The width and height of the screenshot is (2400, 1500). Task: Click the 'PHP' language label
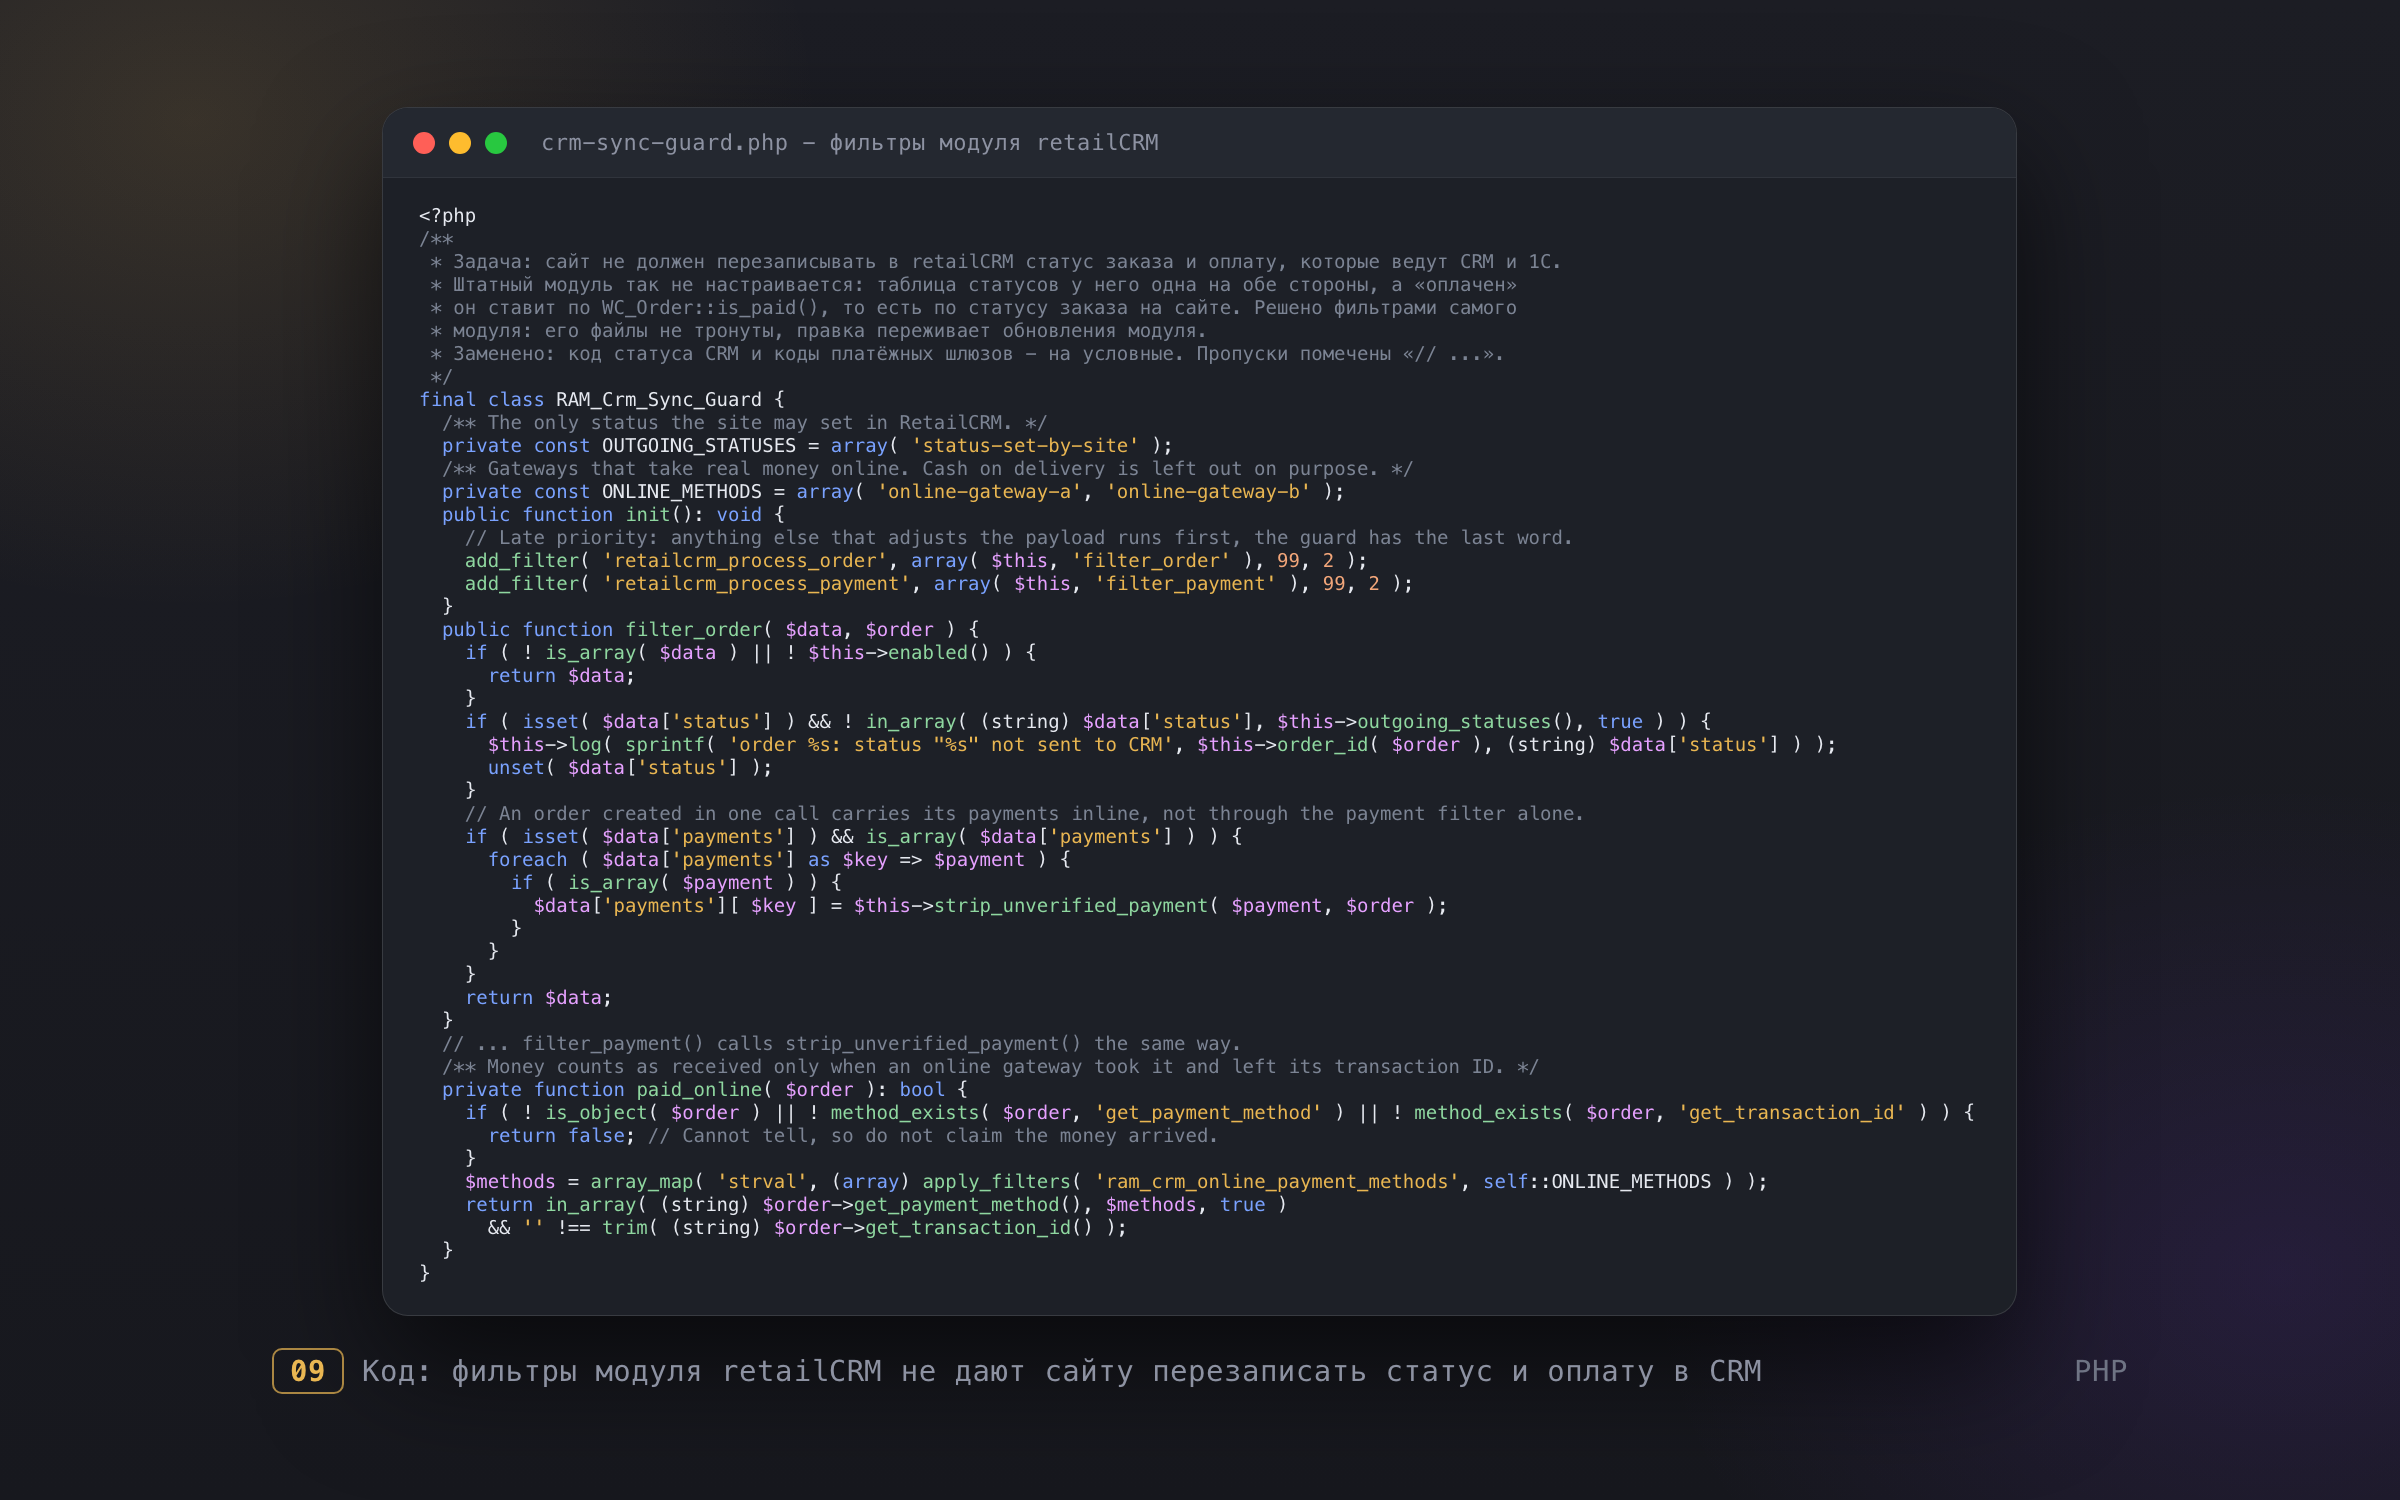pyautogui.click(x=2100, y=1371)
